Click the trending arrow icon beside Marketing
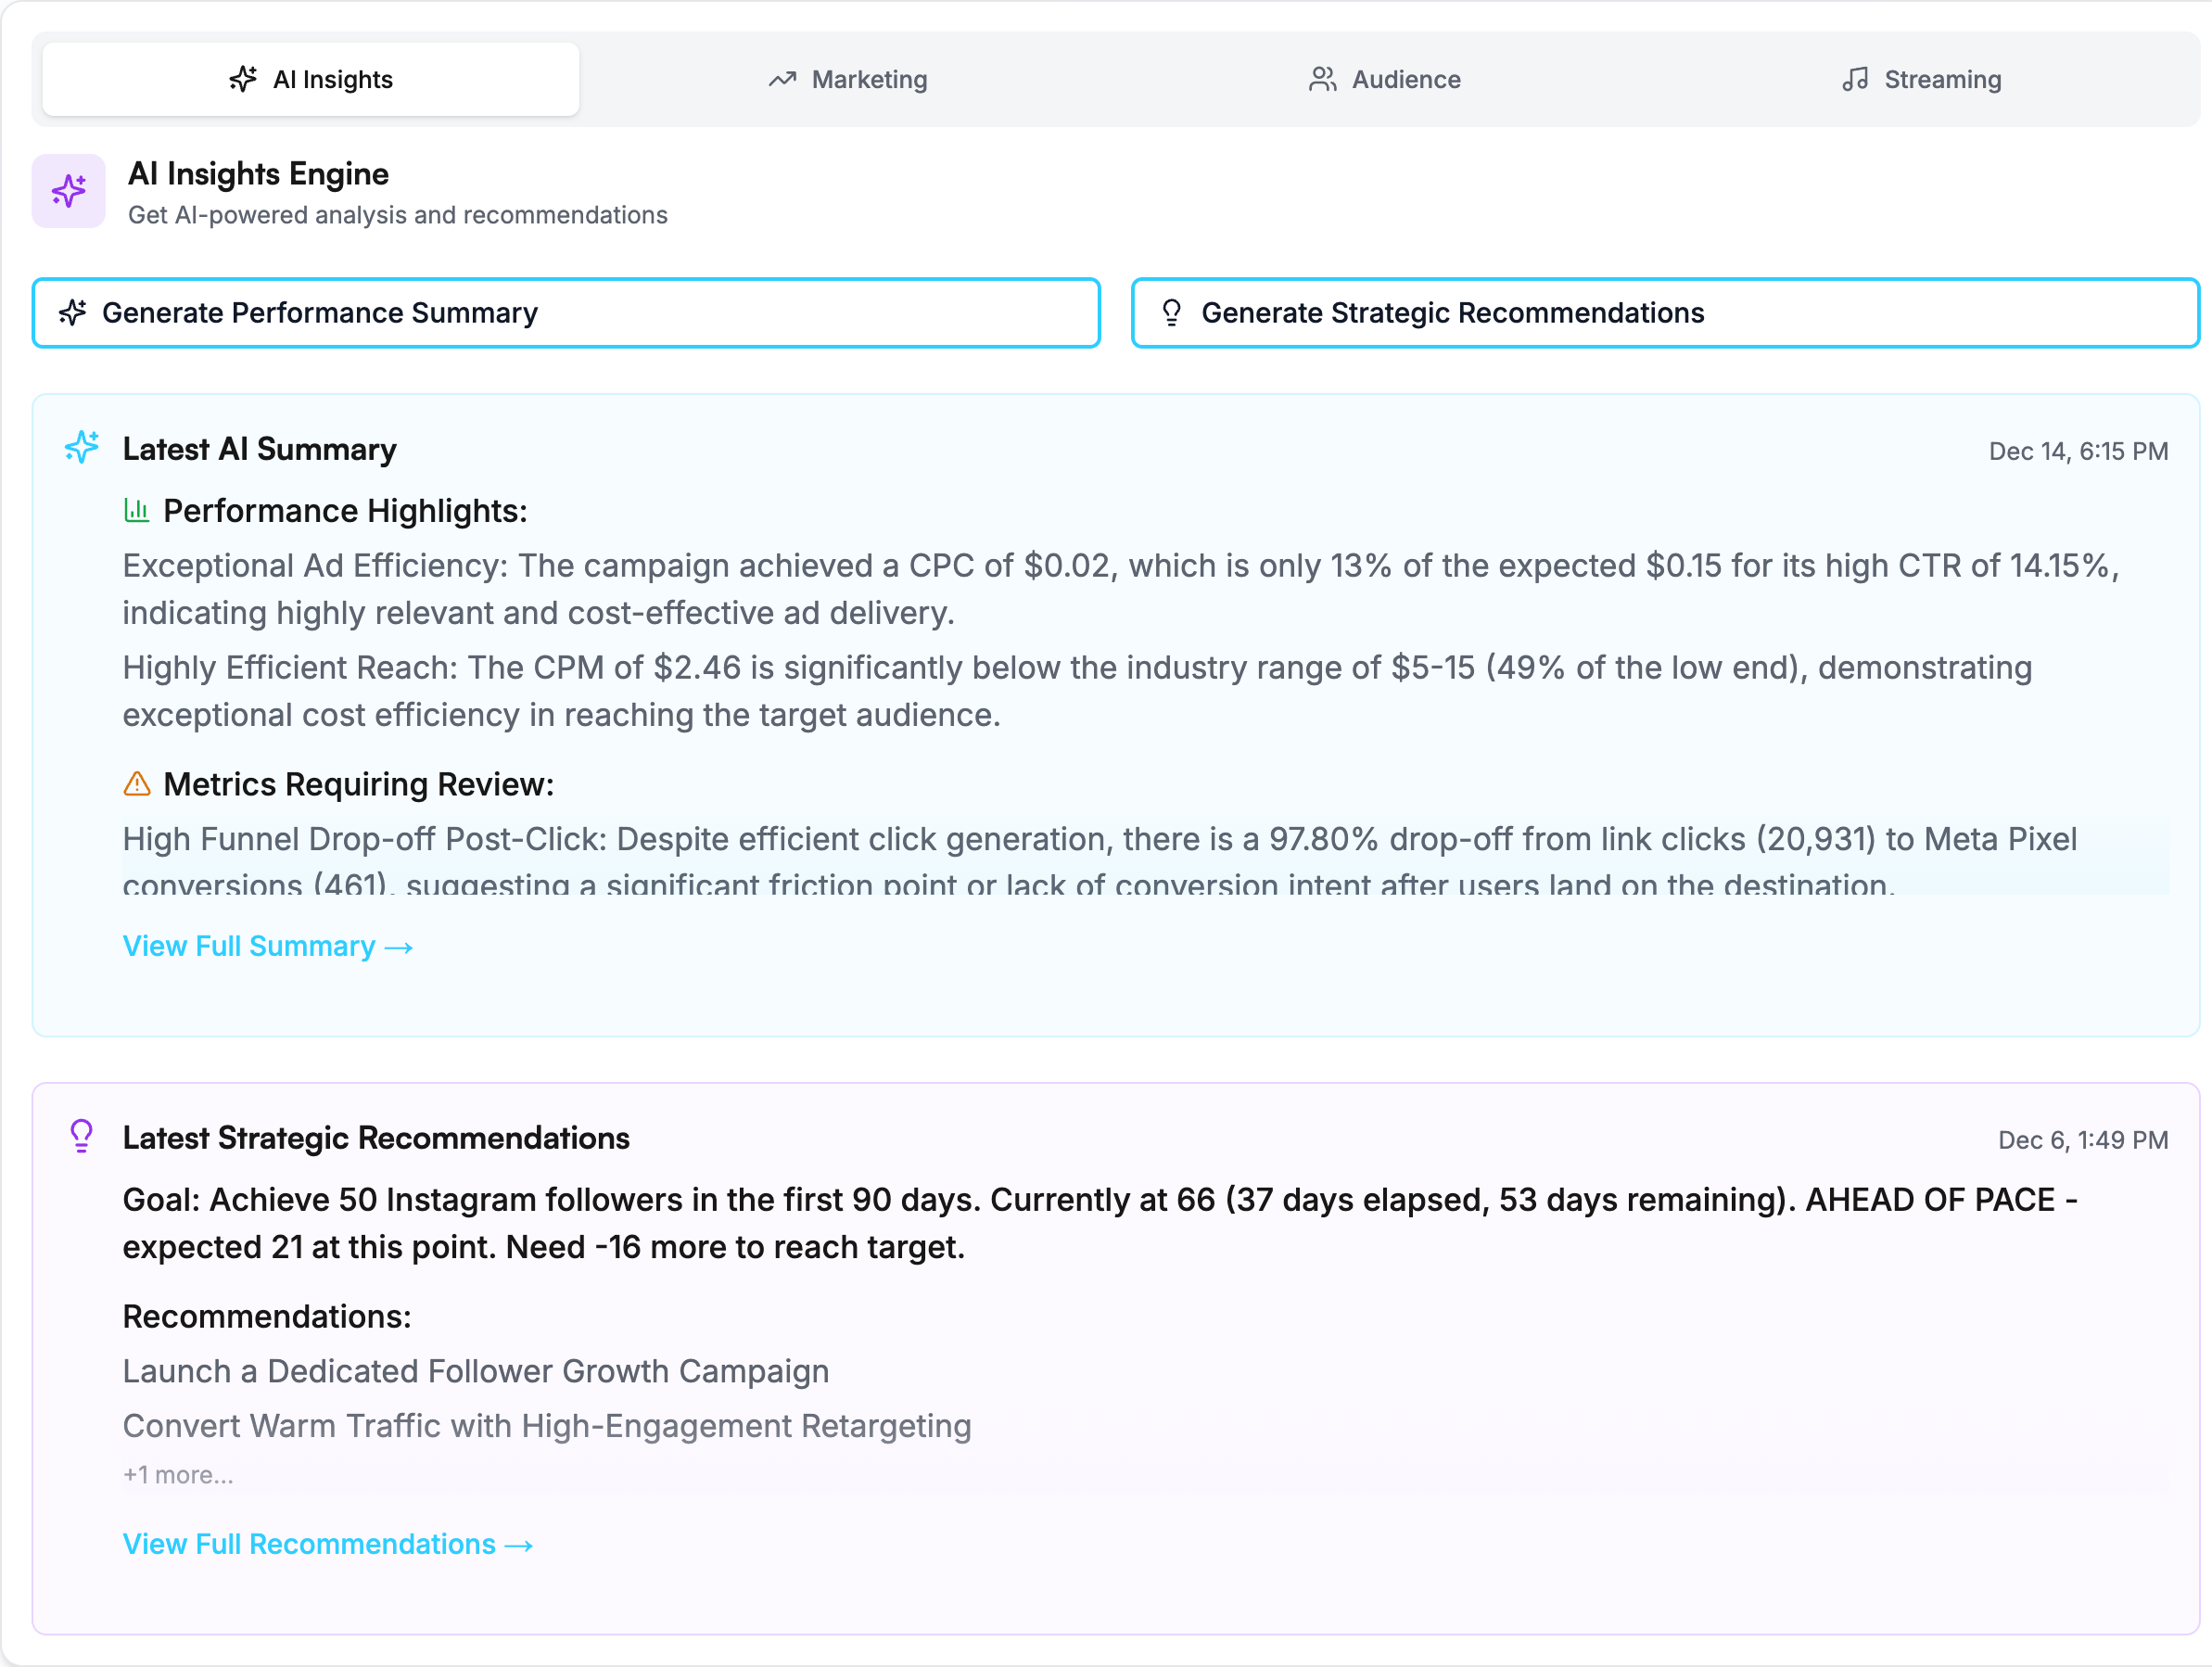Viewport: 2212px width, 1667px height. click(782, 79)
